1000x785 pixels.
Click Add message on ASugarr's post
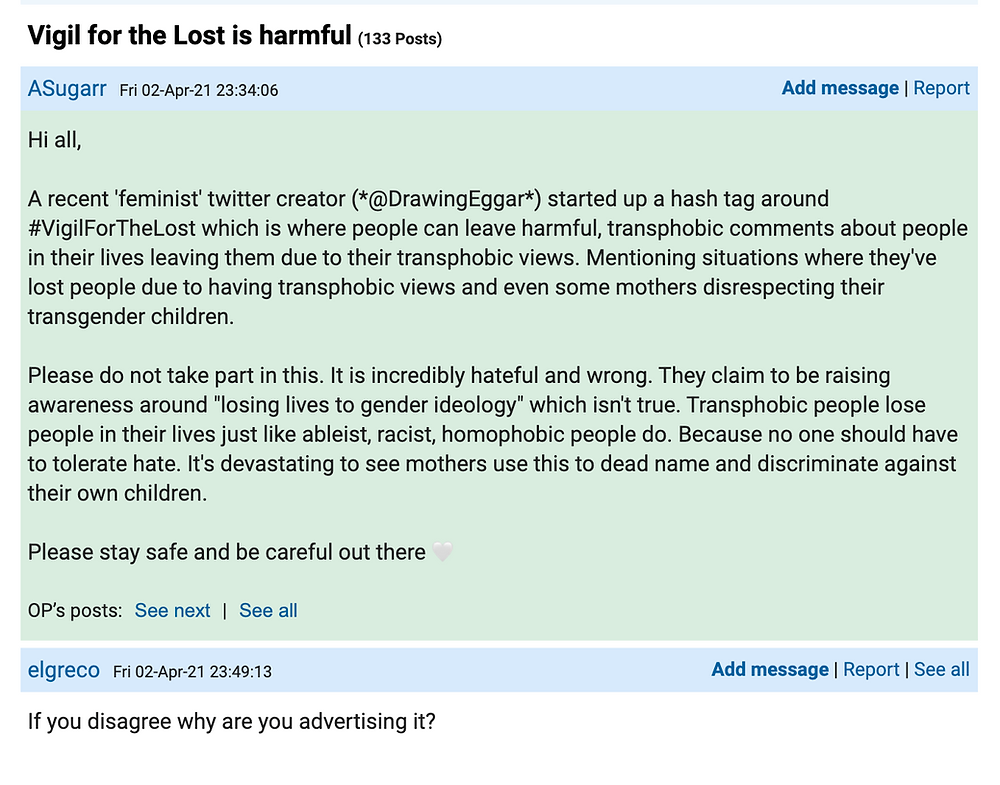tap(840, 88)
